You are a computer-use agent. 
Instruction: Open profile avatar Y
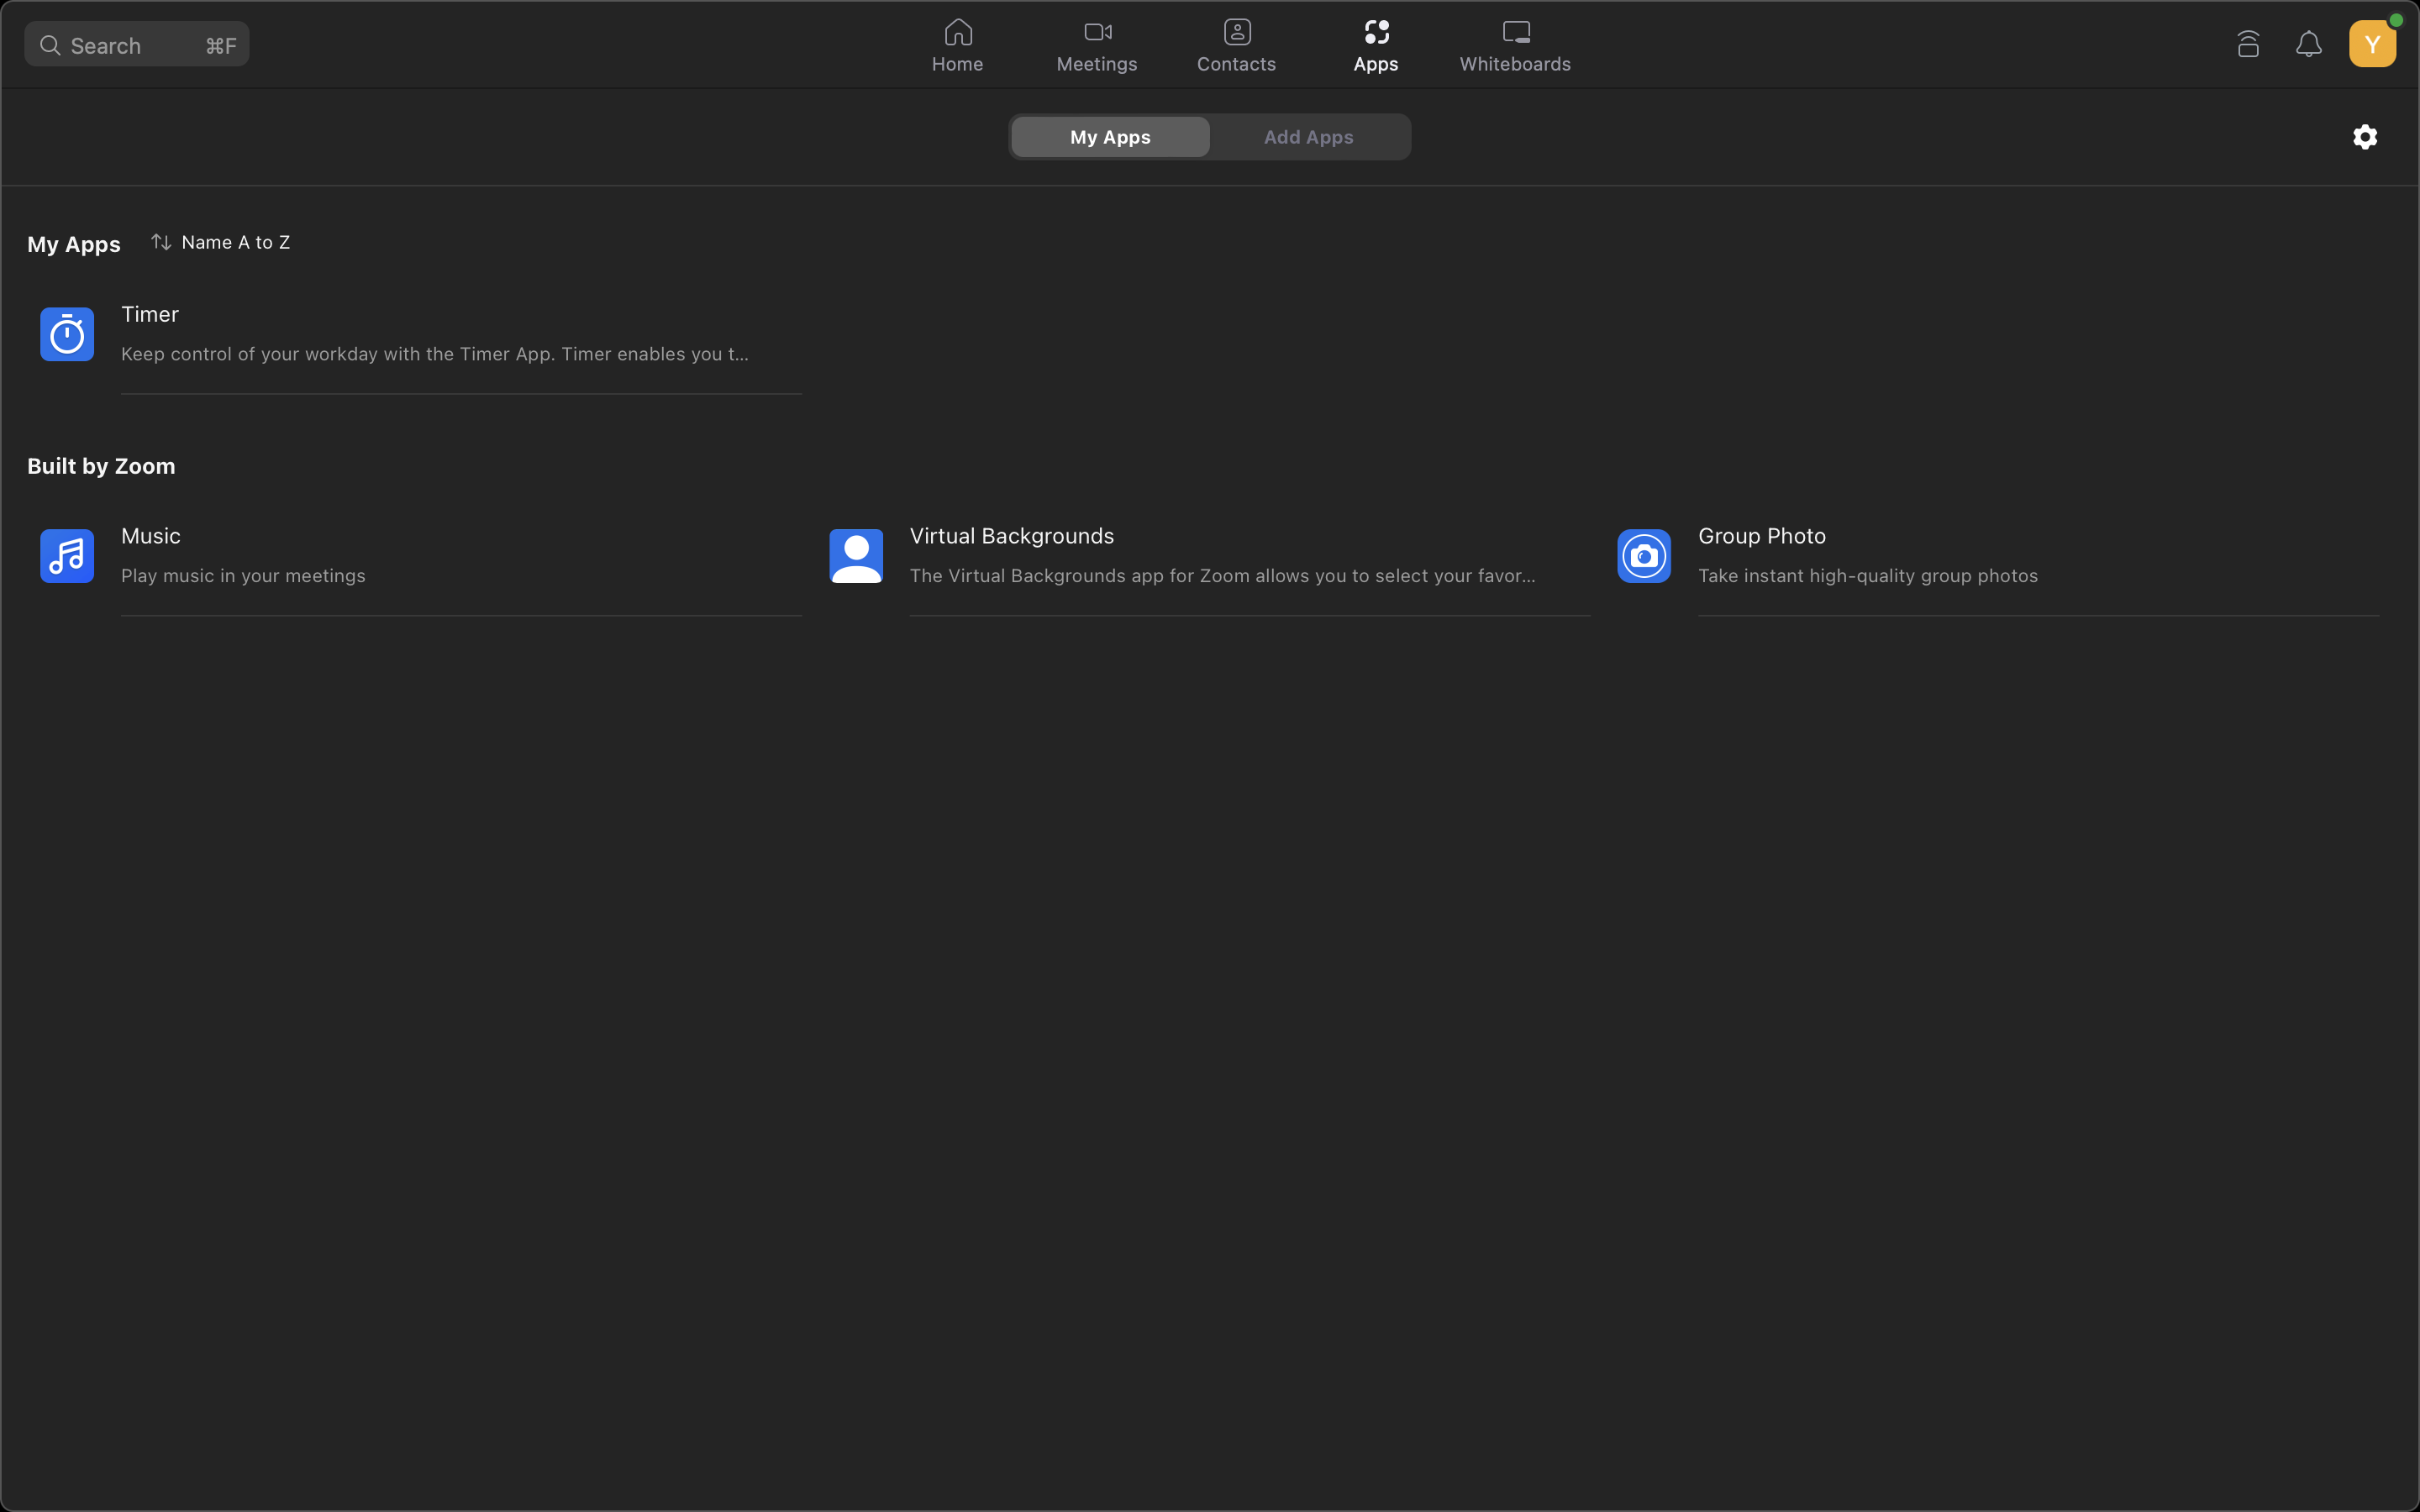point(2372,44)
